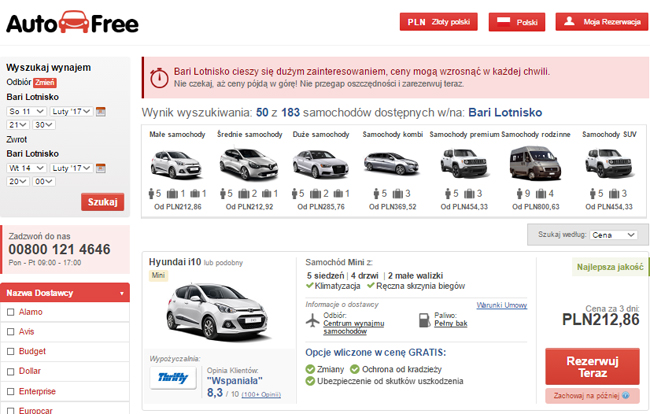Click the Hyundai i10 car image

click(219, 311)
